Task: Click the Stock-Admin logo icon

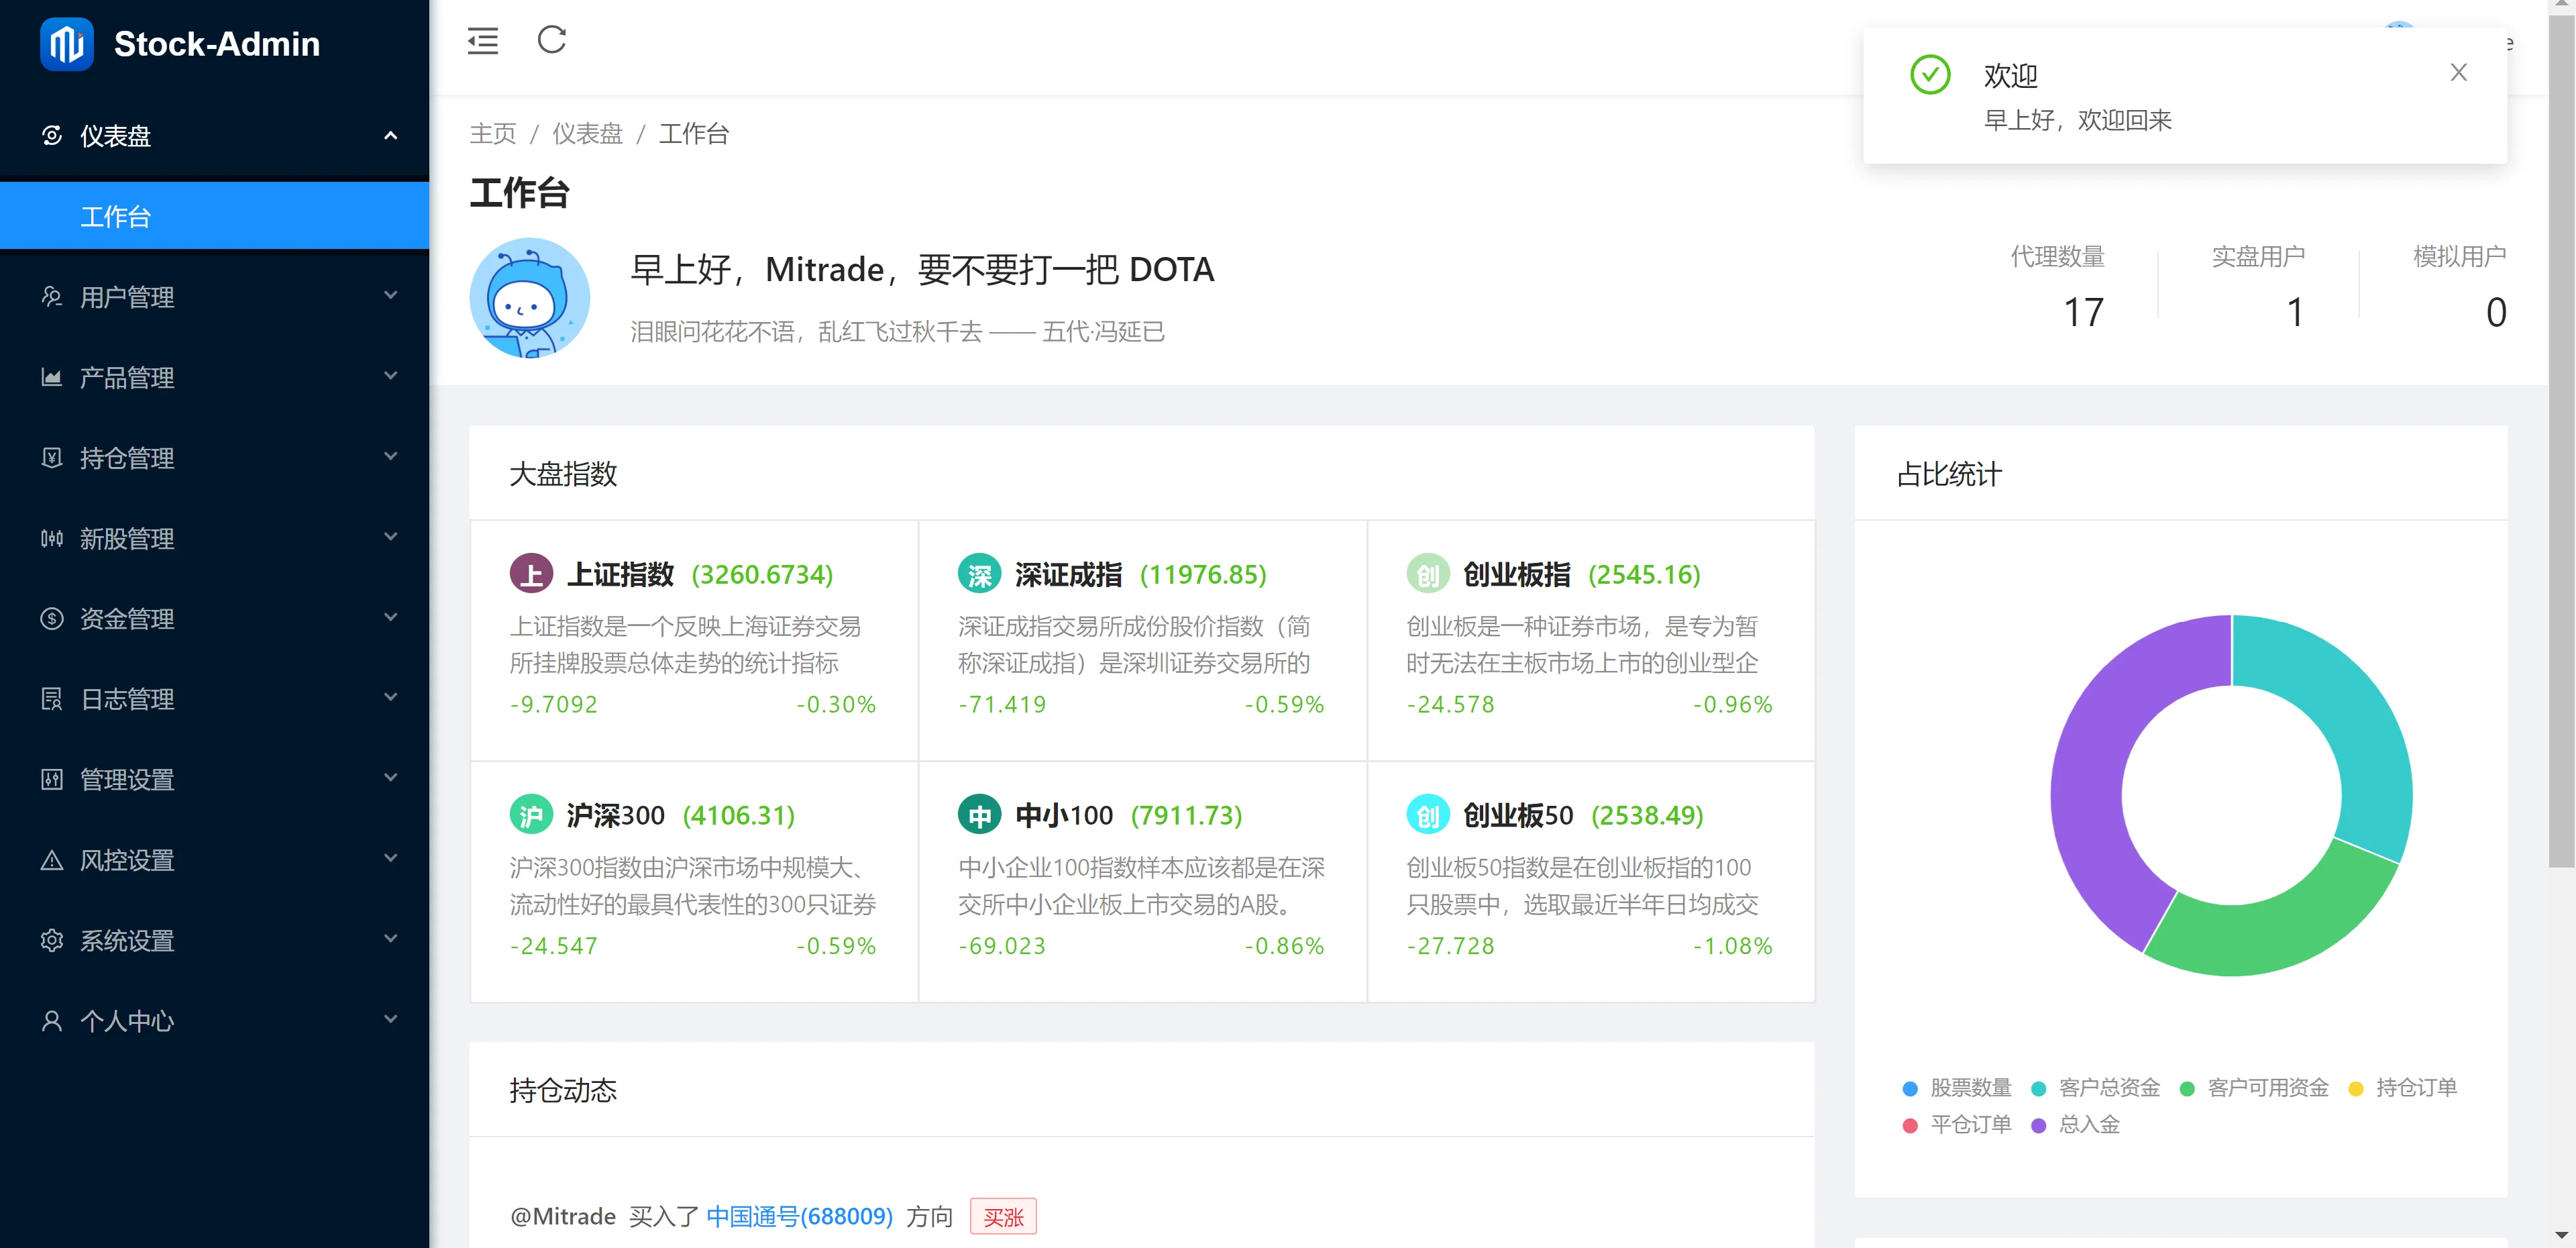Action: click(66, 44)
